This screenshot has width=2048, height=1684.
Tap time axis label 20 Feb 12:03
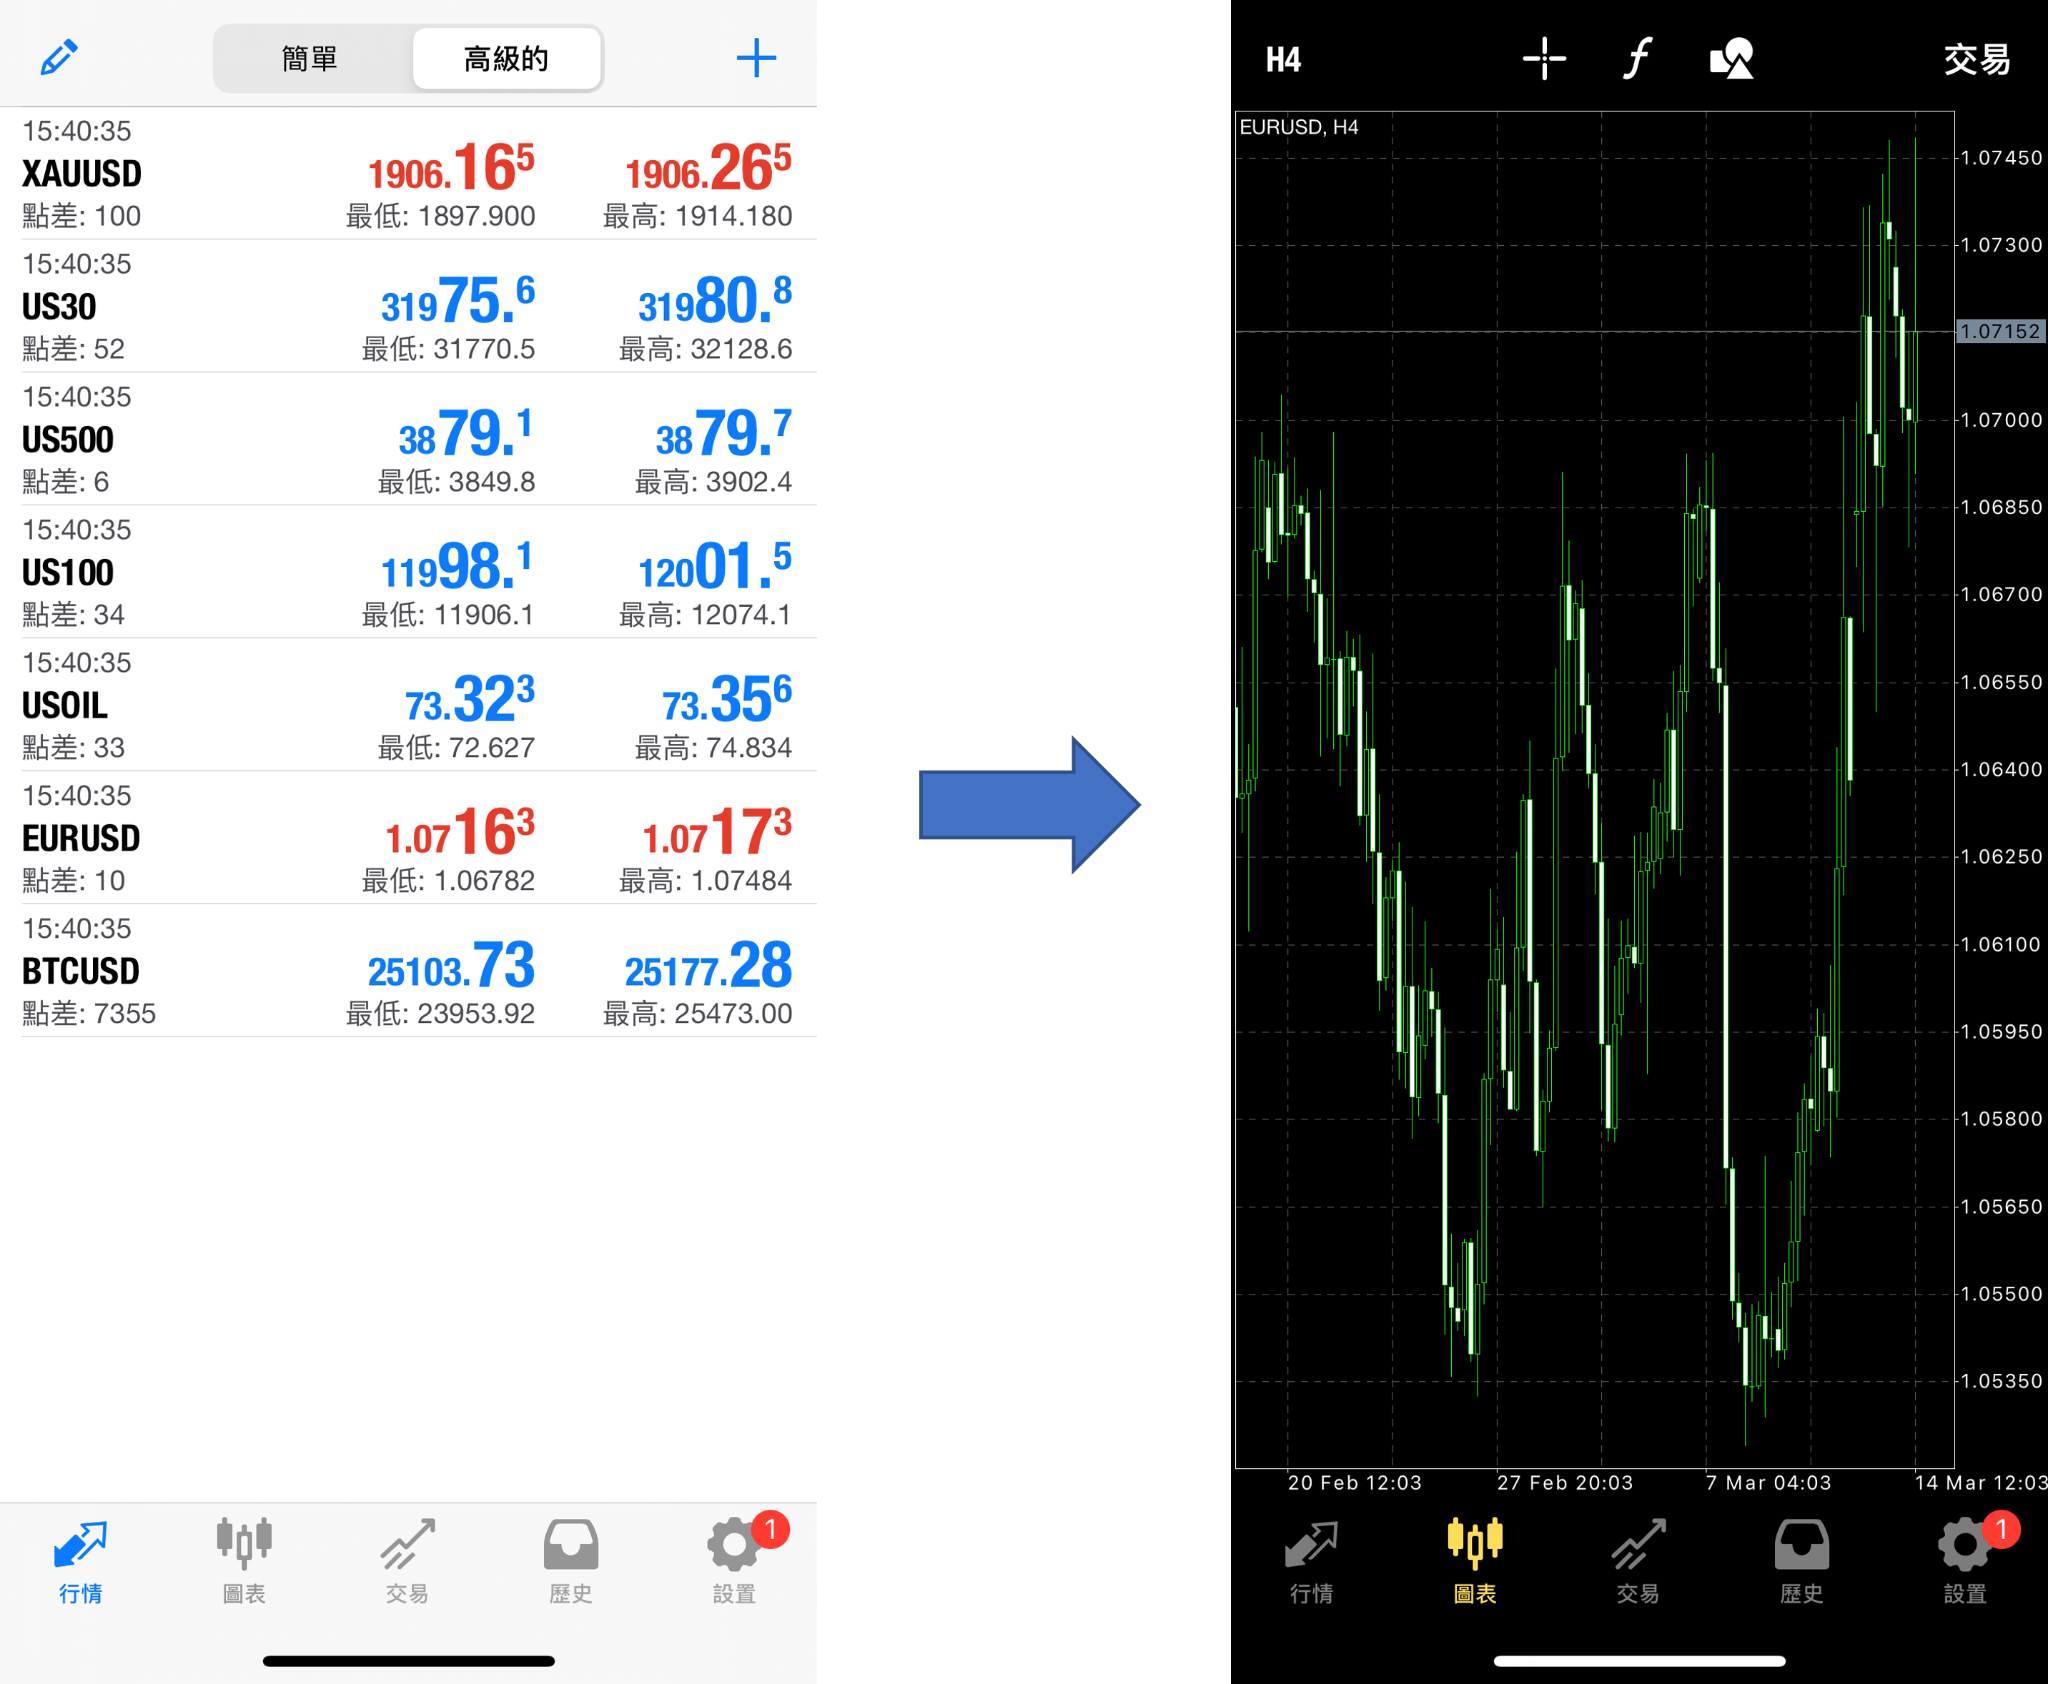tap(1355, 1482)
